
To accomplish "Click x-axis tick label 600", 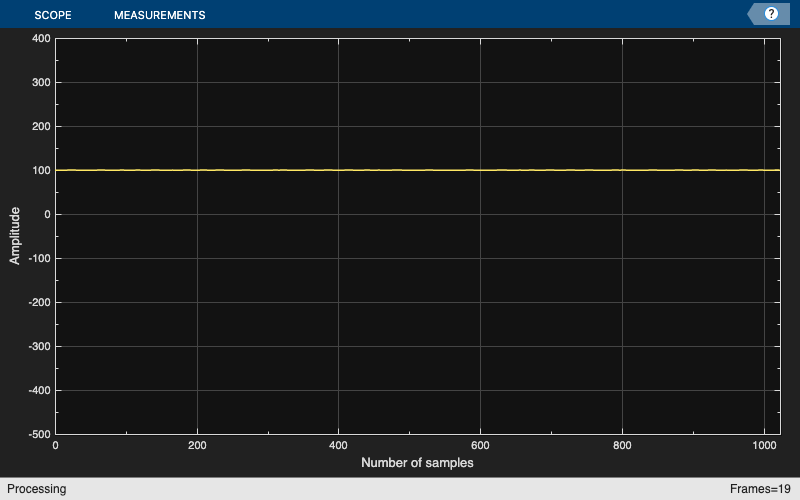I will (480, 445).
